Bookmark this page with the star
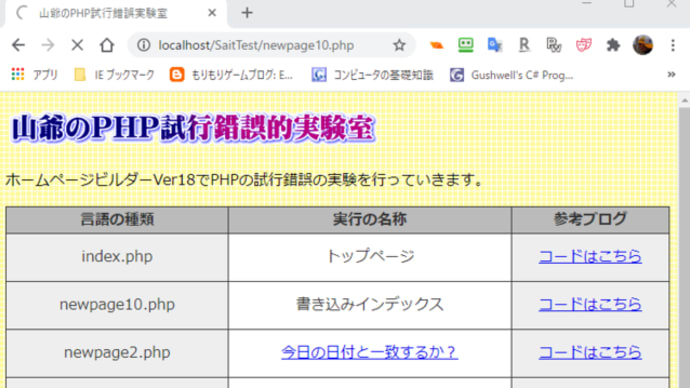The image size is (690, 388). 399,45
